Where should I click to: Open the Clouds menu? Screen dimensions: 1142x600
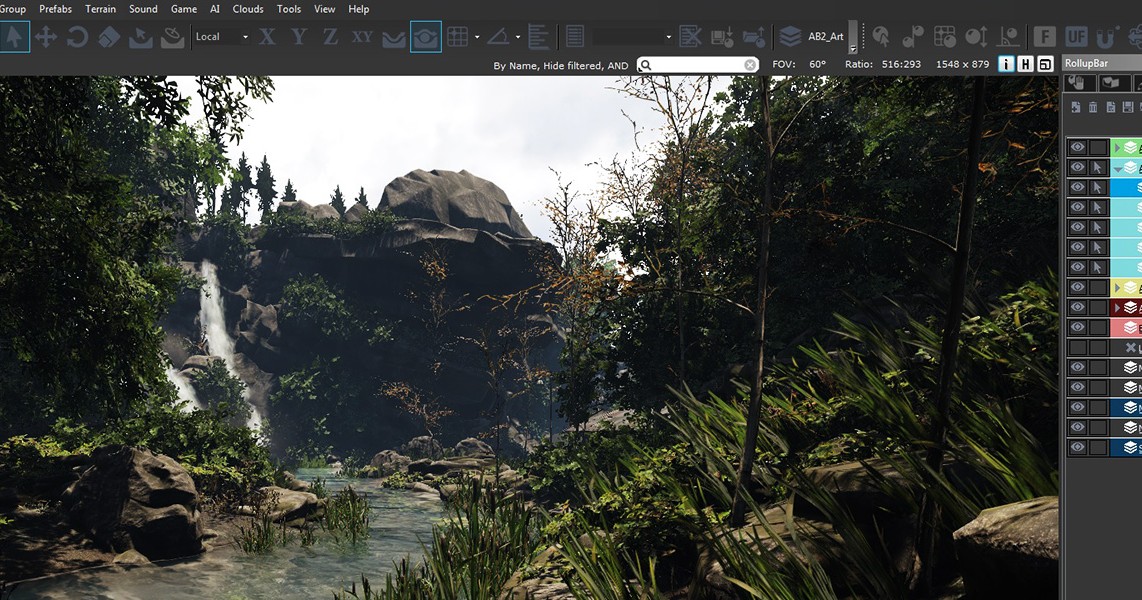pos(248,9)
